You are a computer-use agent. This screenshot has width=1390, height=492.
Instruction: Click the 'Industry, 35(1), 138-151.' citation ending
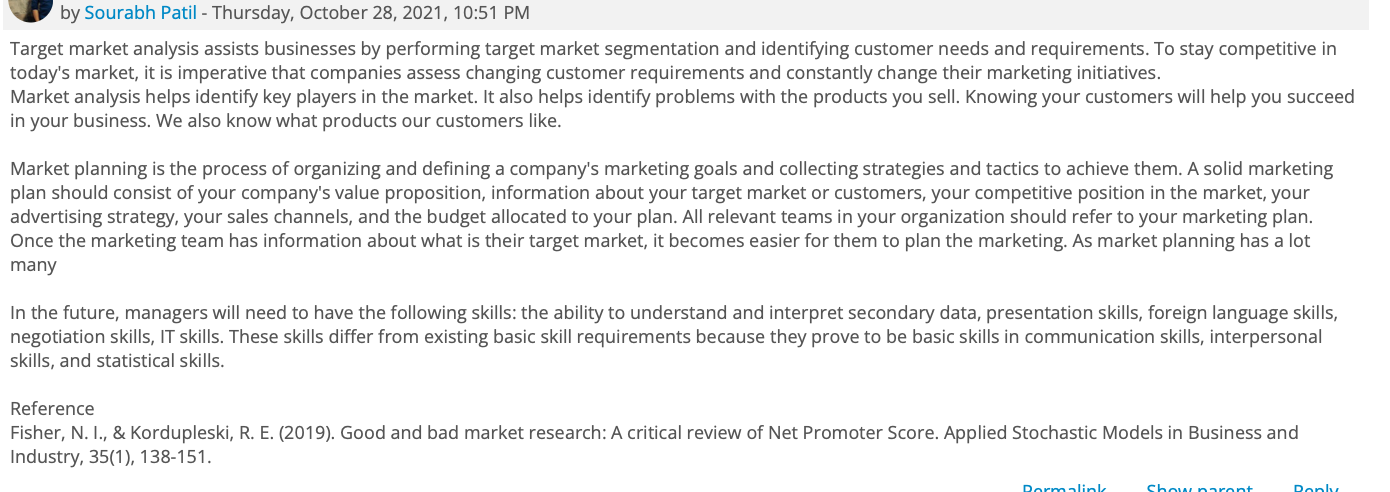(x=111, y=457)
